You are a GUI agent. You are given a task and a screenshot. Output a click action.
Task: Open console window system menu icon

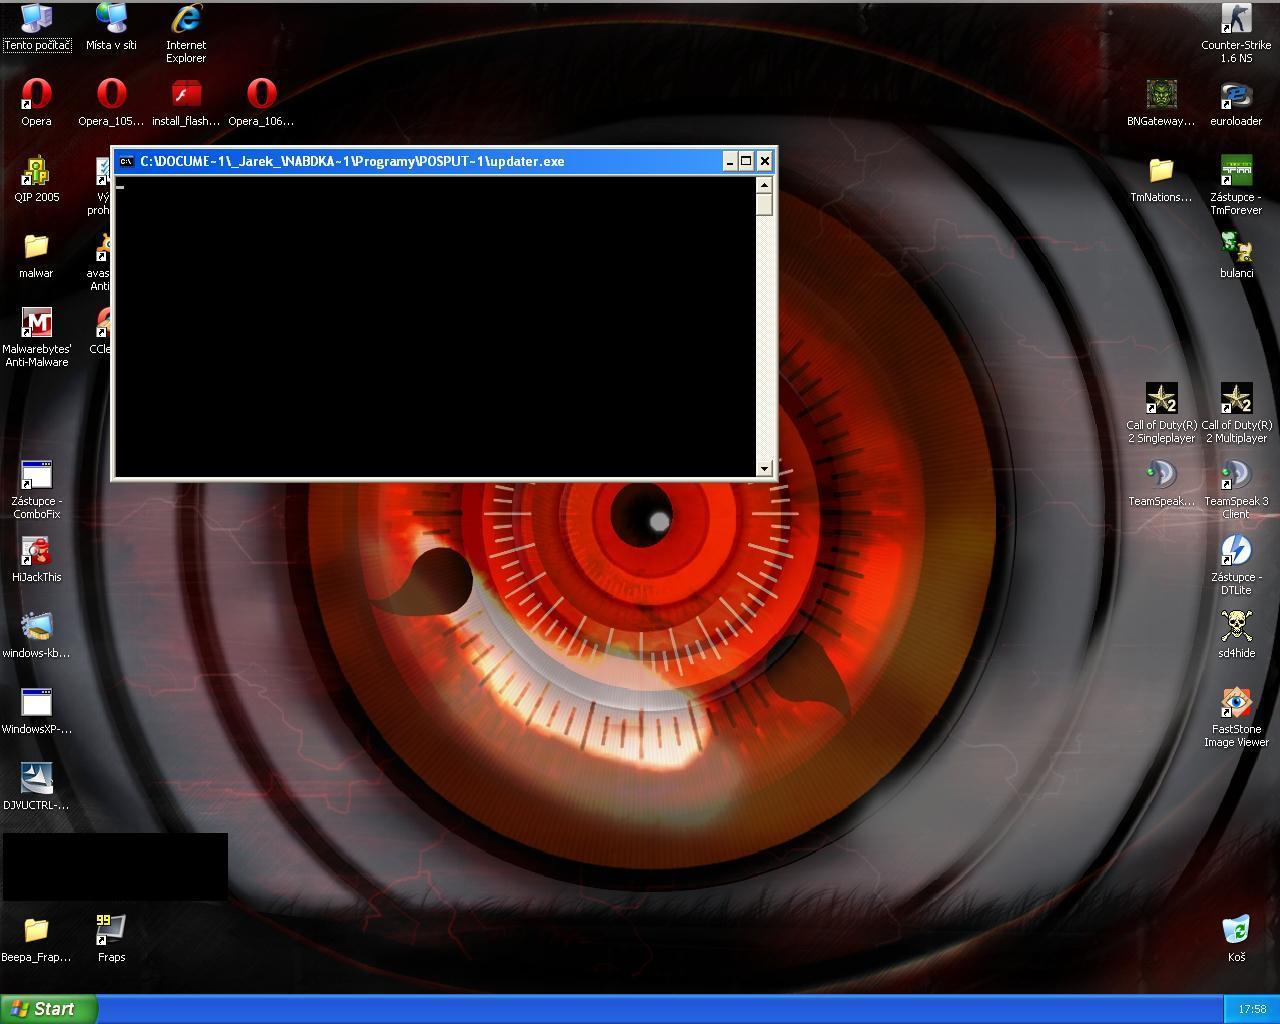[126, 161]
